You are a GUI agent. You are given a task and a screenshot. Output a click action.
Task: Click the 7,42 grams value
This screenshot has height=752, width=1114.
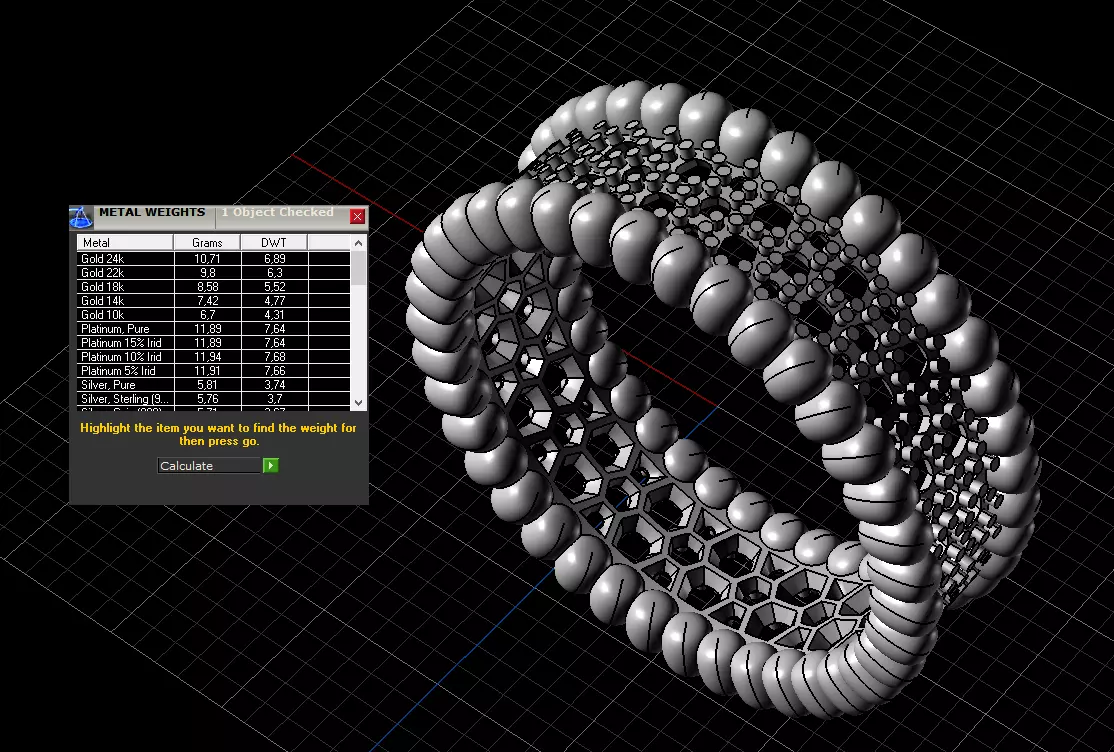[x=207, y=301]
